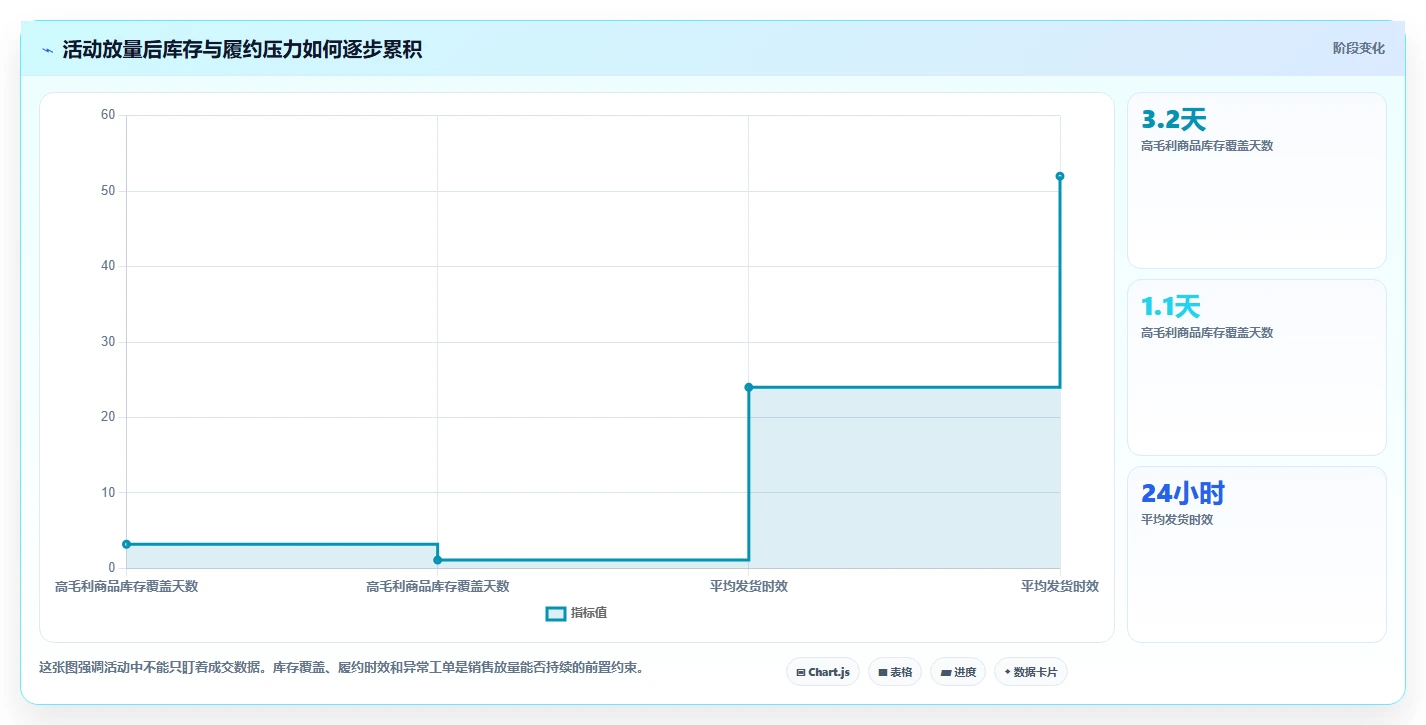Click the y-axis tick label 40
This screenshot has width=1426, height=725.
[108, 266]
